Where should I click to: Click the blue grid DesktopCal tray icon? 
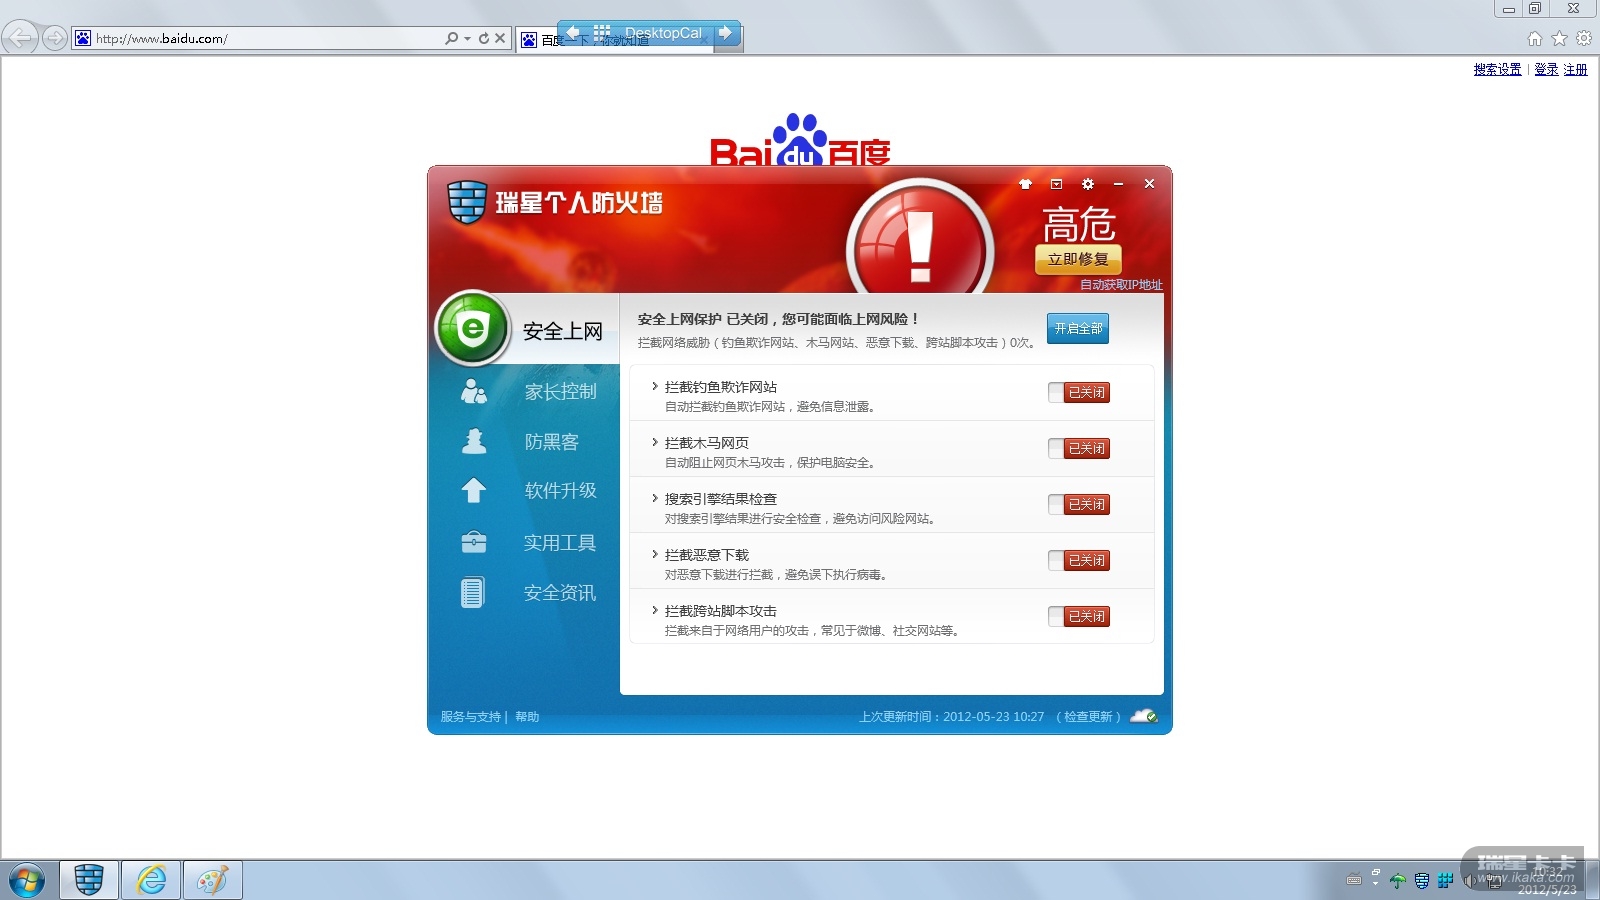coord(1446,880)
